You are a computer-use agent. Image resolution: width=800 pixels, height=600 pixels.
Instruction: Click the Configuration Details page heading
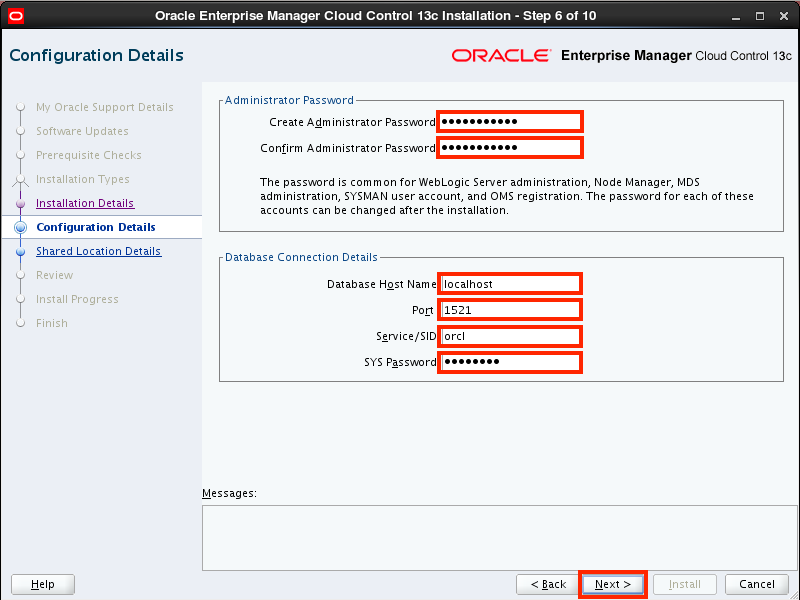pos(96,55)
